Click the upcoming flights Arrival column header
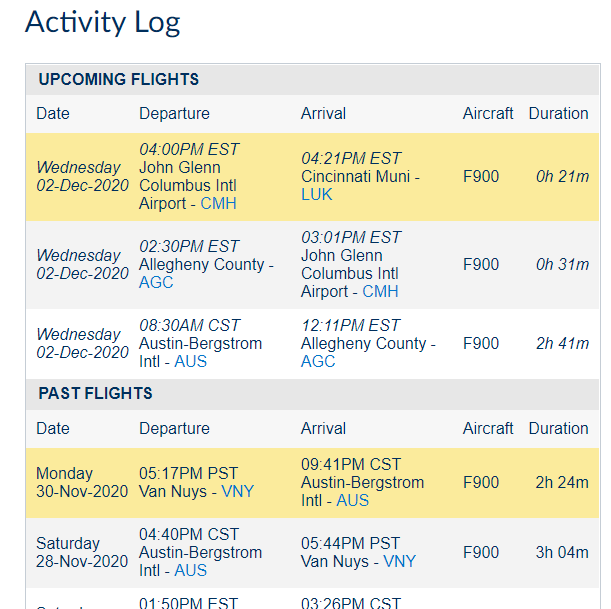Viewport: 611px width, 609px height. coord(325,114)
